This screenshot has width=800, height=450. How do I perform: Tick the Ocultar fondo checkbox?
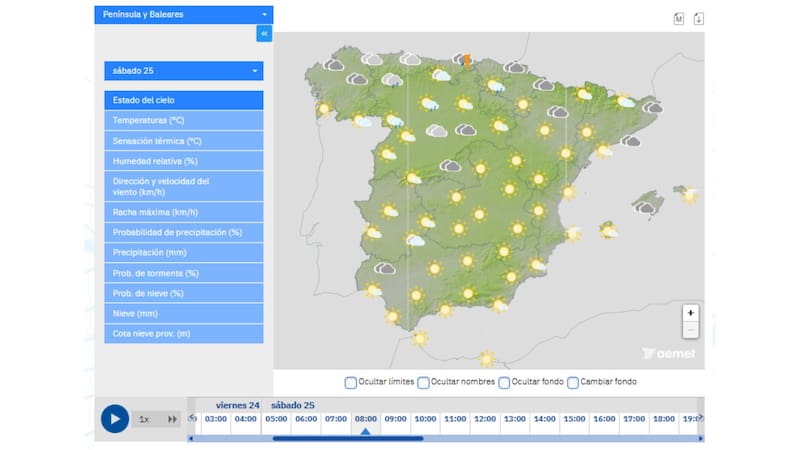tap(504, 383)
